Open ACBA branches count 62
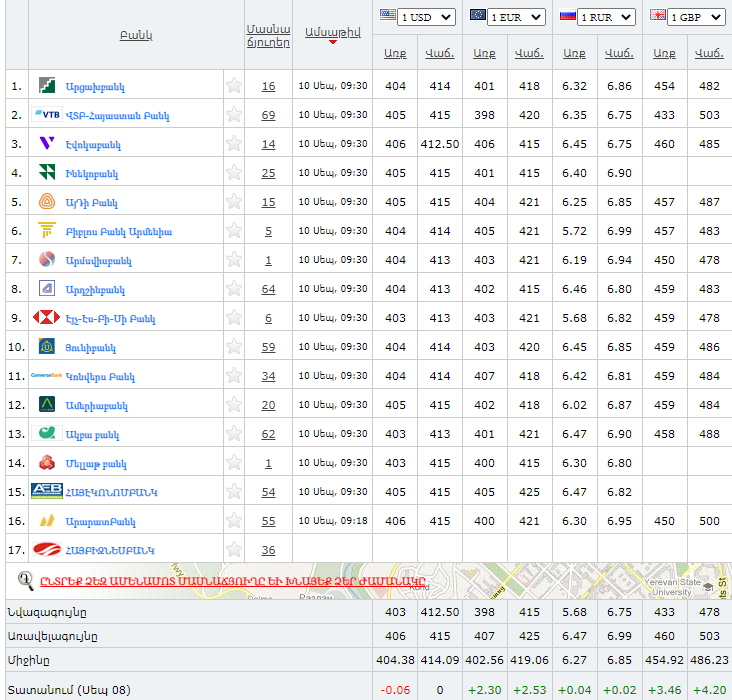 (268, 434)
